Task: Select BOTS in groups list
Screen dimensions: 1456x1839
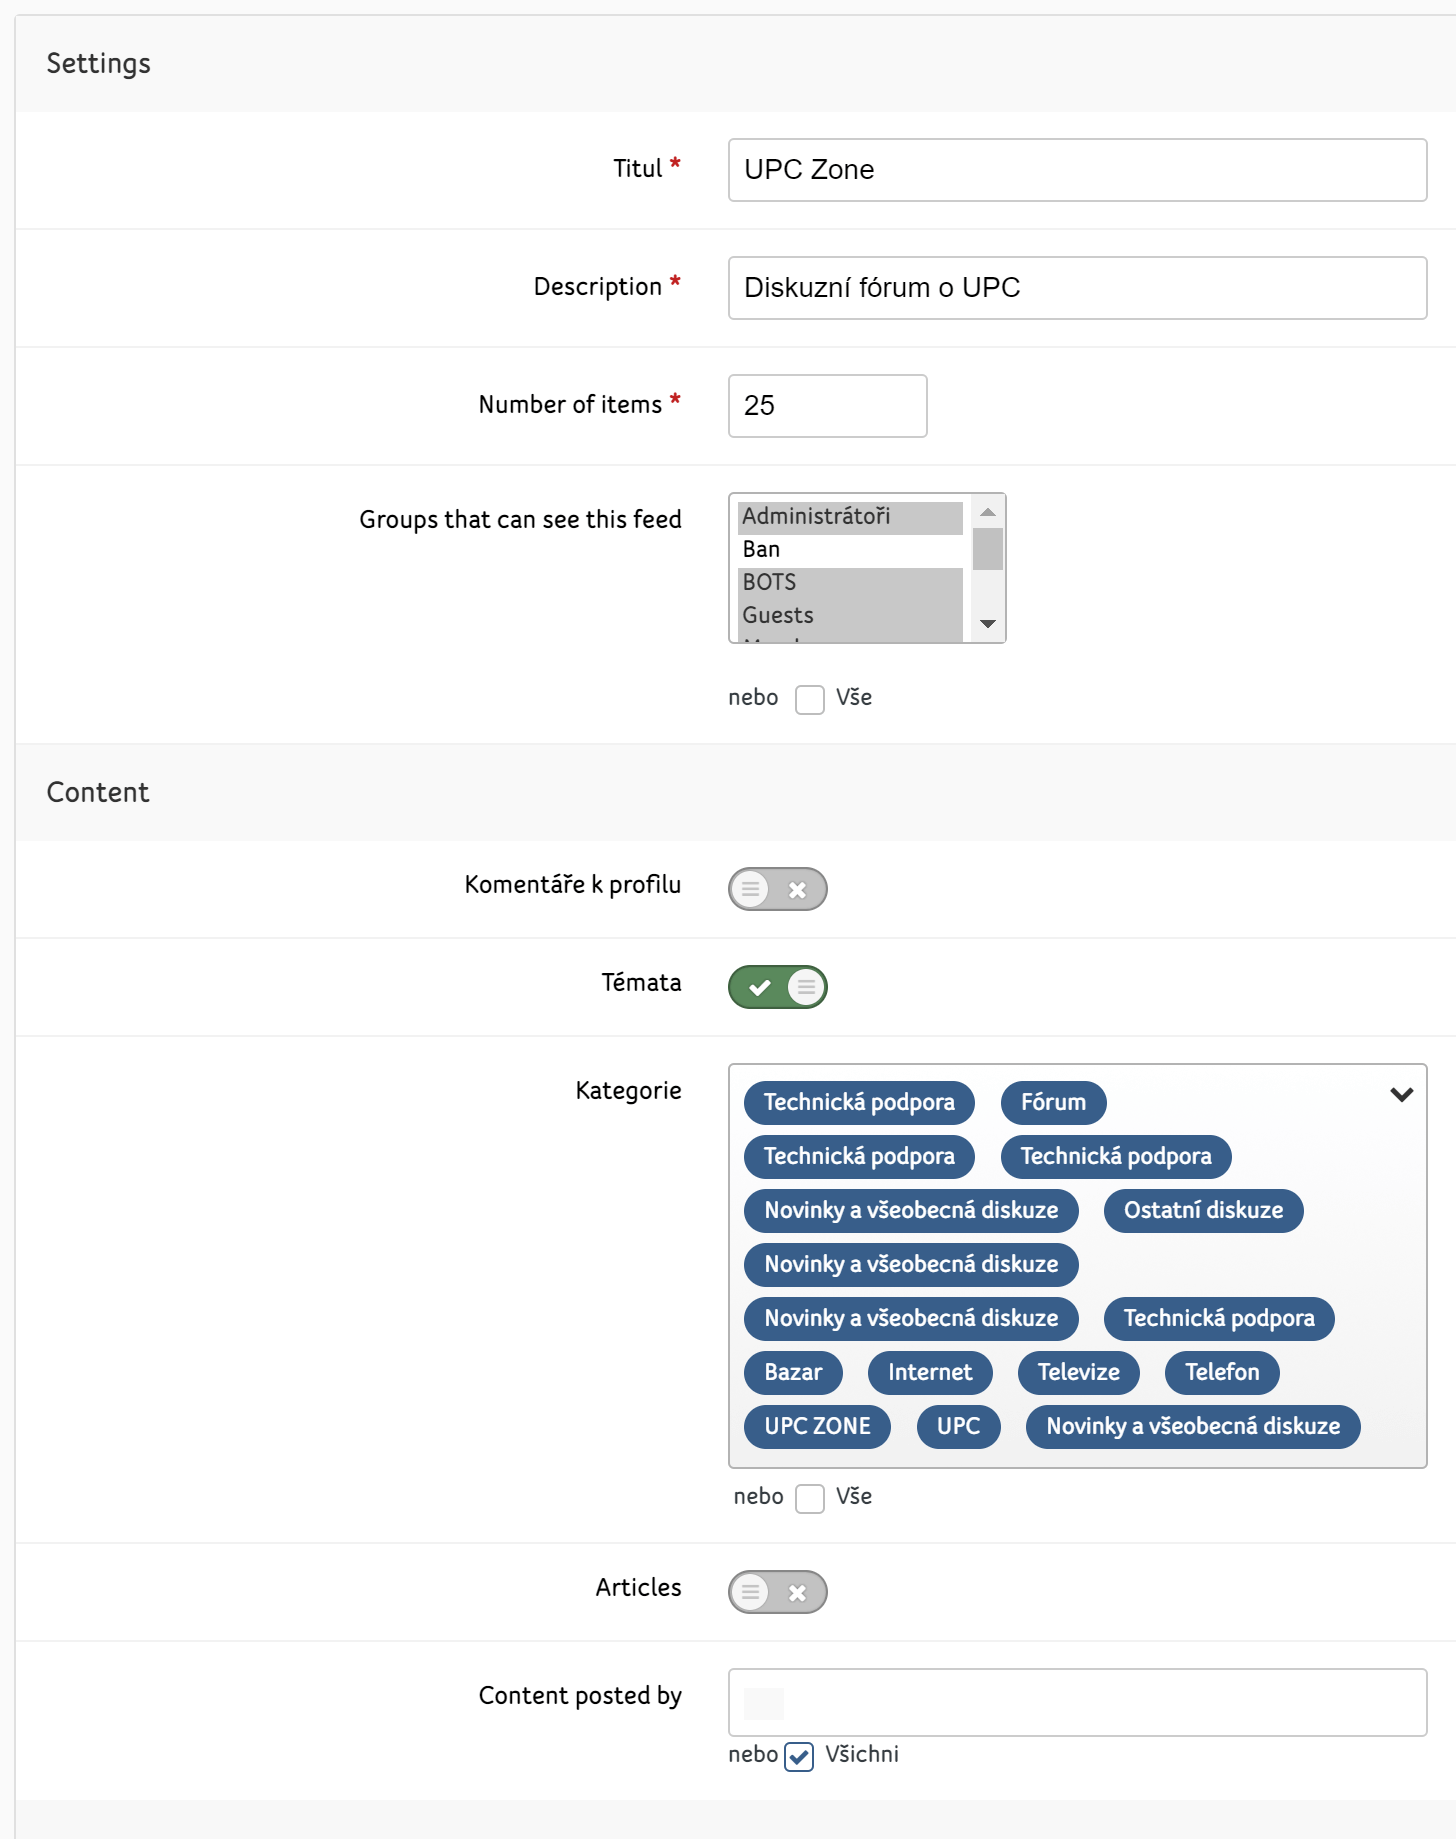Action: coord(850,583)
